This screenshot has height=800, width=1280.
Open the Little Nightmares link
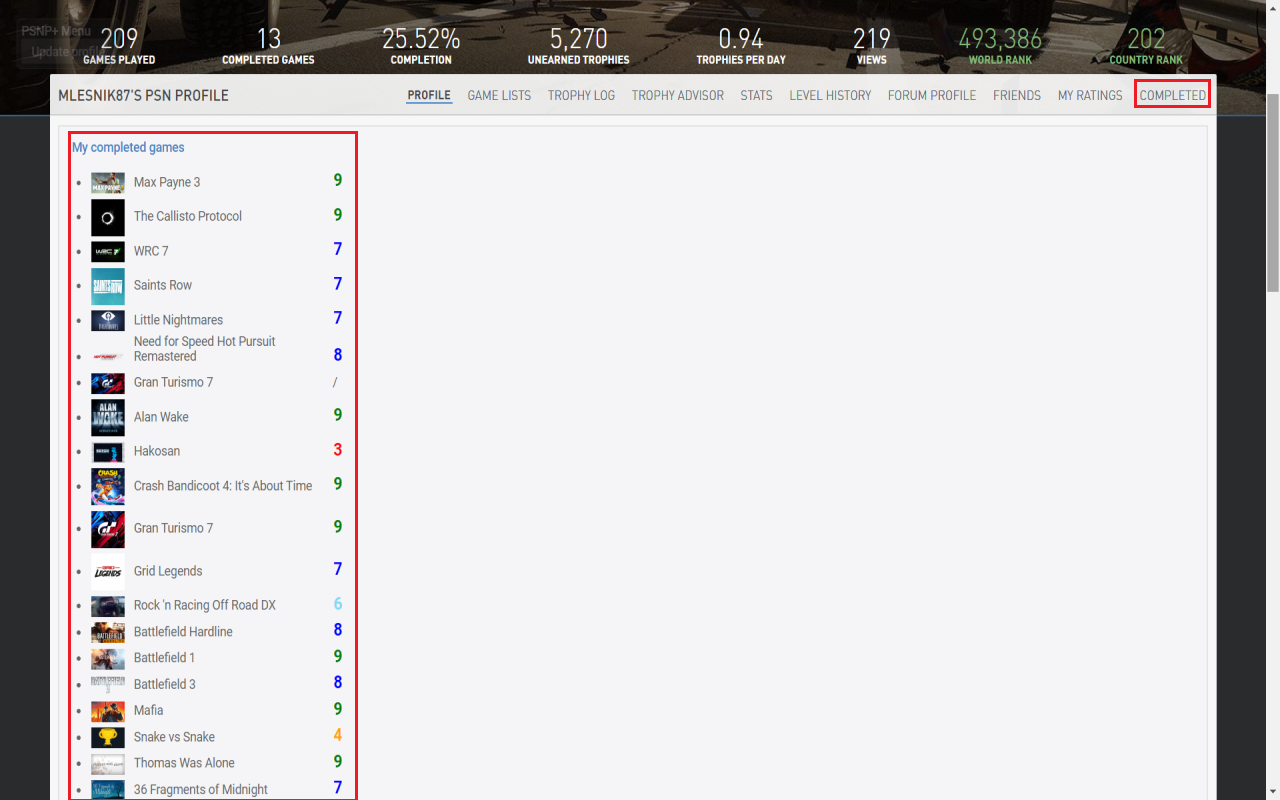178,320
